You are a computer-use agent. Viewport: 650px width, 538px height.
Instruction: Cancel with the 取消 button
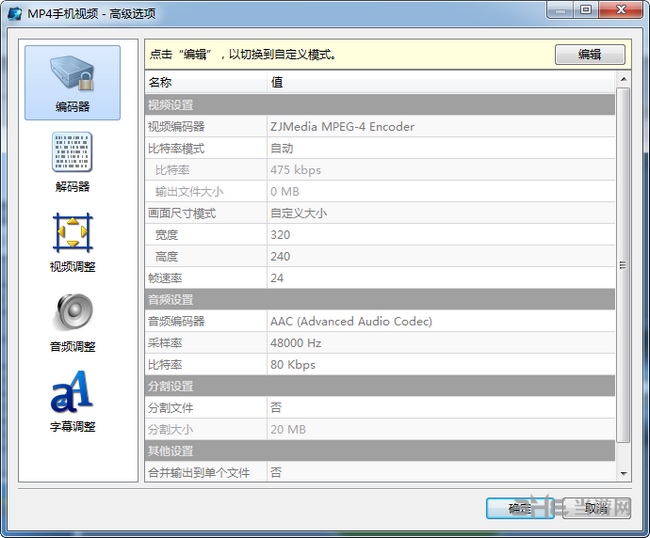tap(597, 508)
